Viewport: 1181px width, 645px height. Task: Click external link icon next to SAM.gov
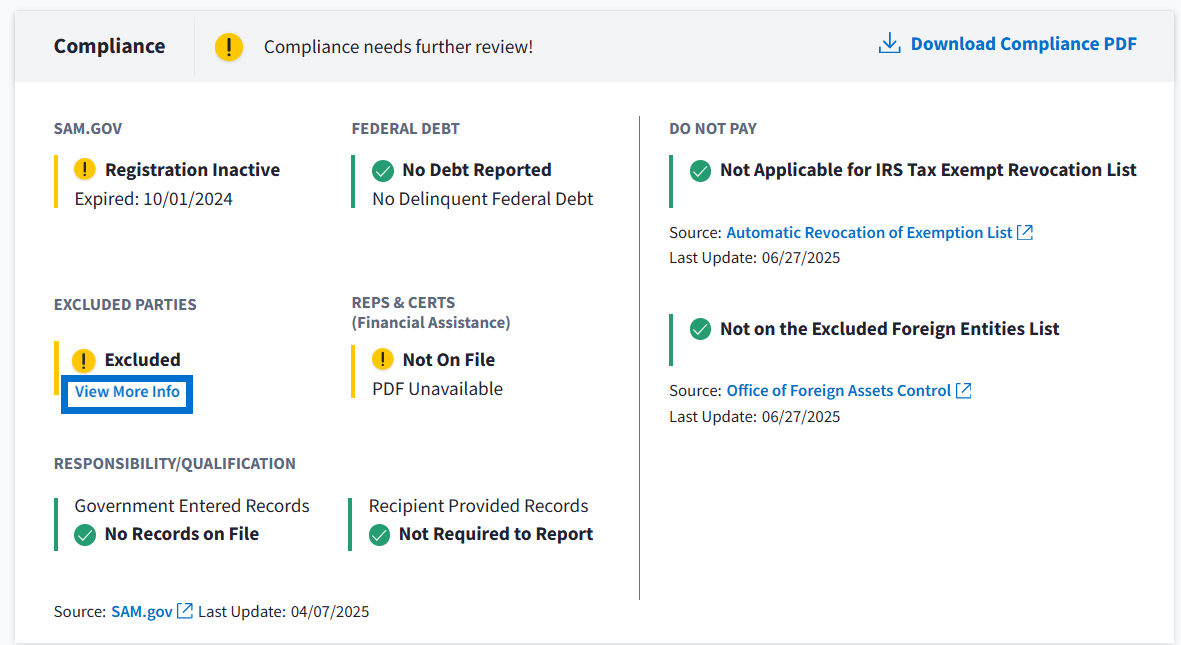tap(185, 611)
